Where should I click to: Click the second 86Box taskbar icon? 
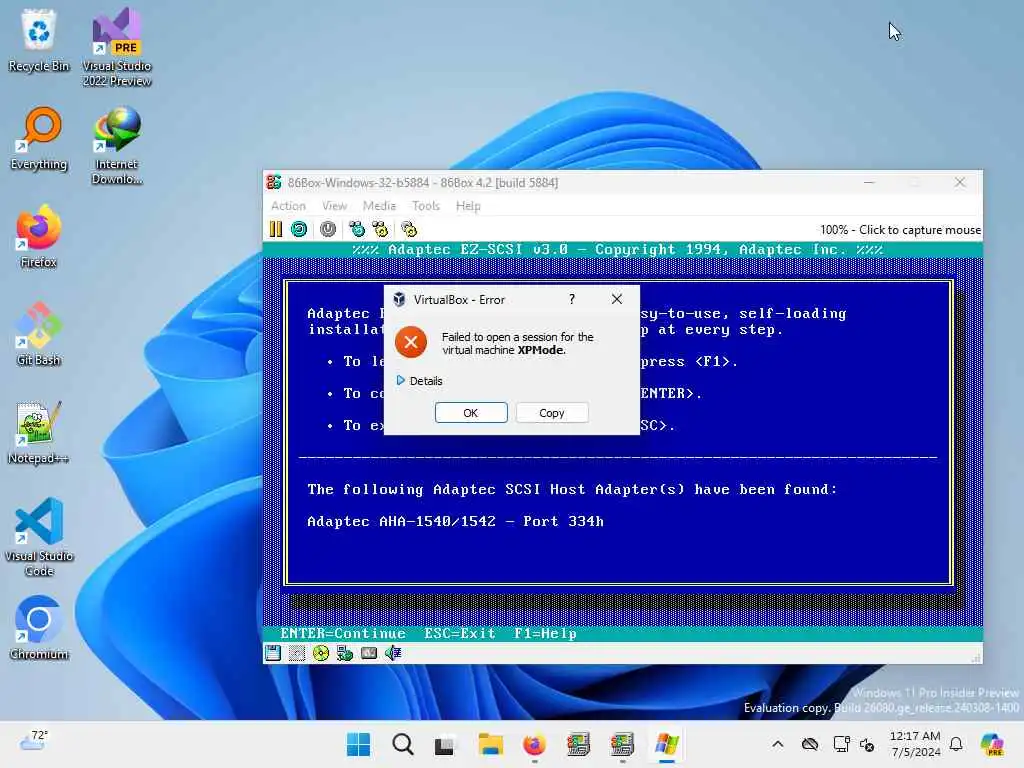click(622, 744)
